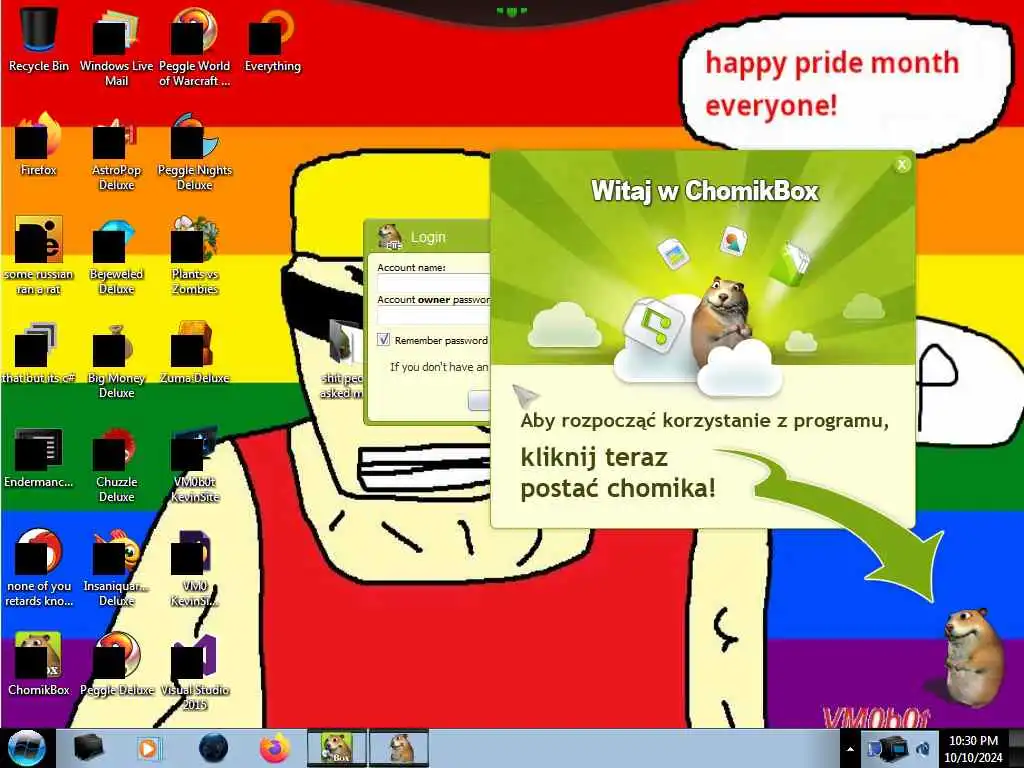
Task: Toggle the Remember password checkbox
Action: [x=383, y=340]
